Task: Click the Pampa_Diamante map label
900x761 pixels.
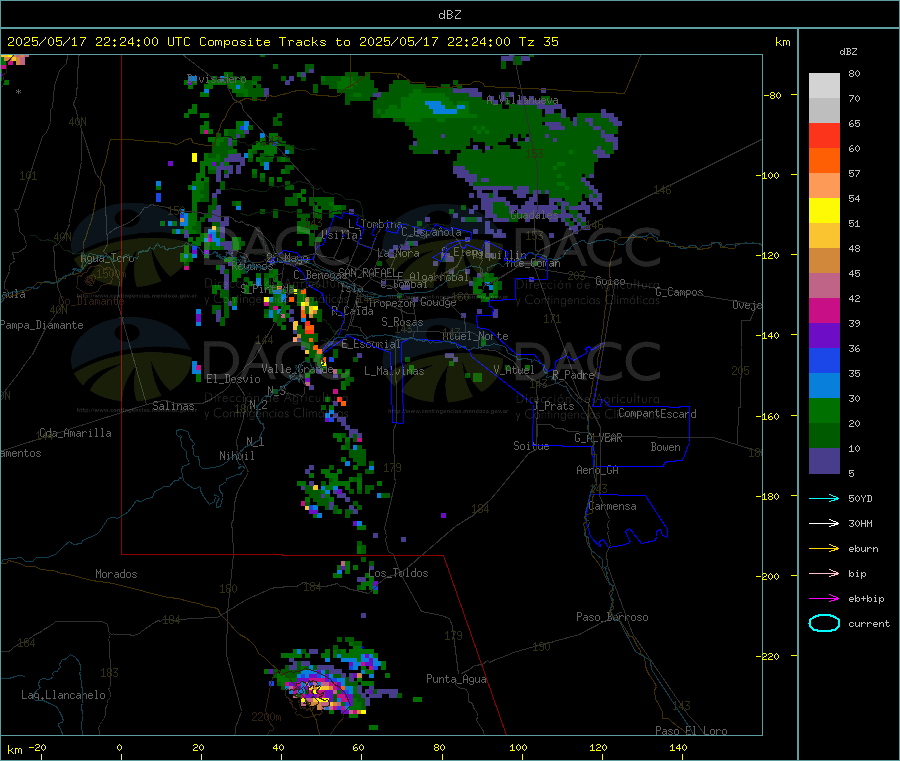Action: 42,325
